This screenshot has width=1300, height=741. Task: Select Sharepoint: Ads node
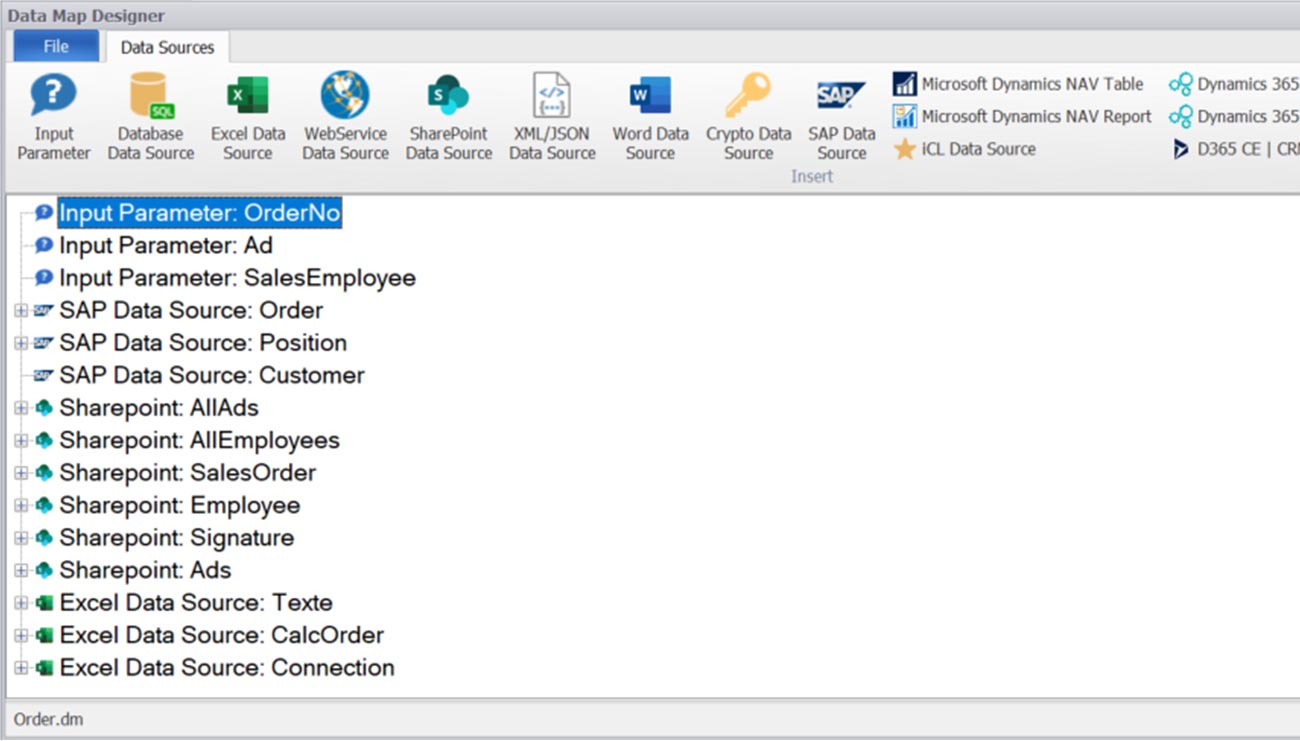point(145,570)
